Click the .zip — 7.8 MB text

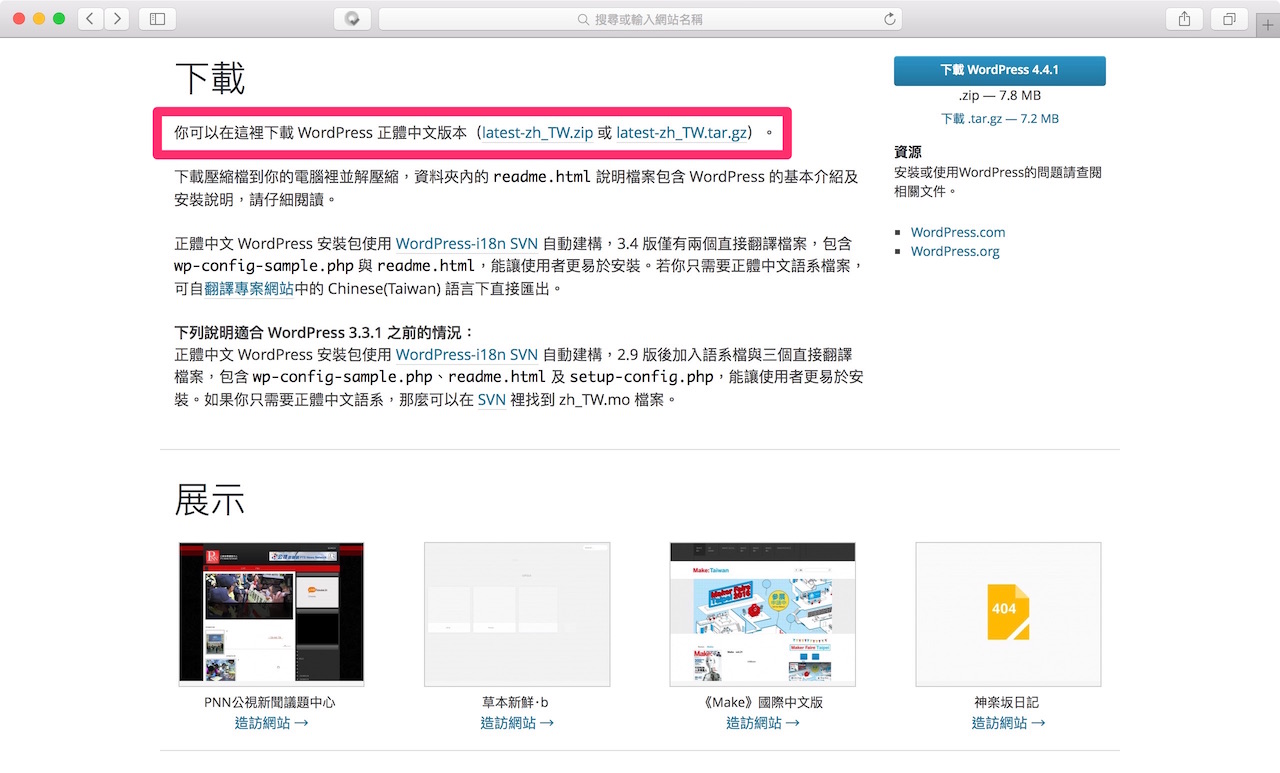pyautogui.click(x=1000, y=96)
